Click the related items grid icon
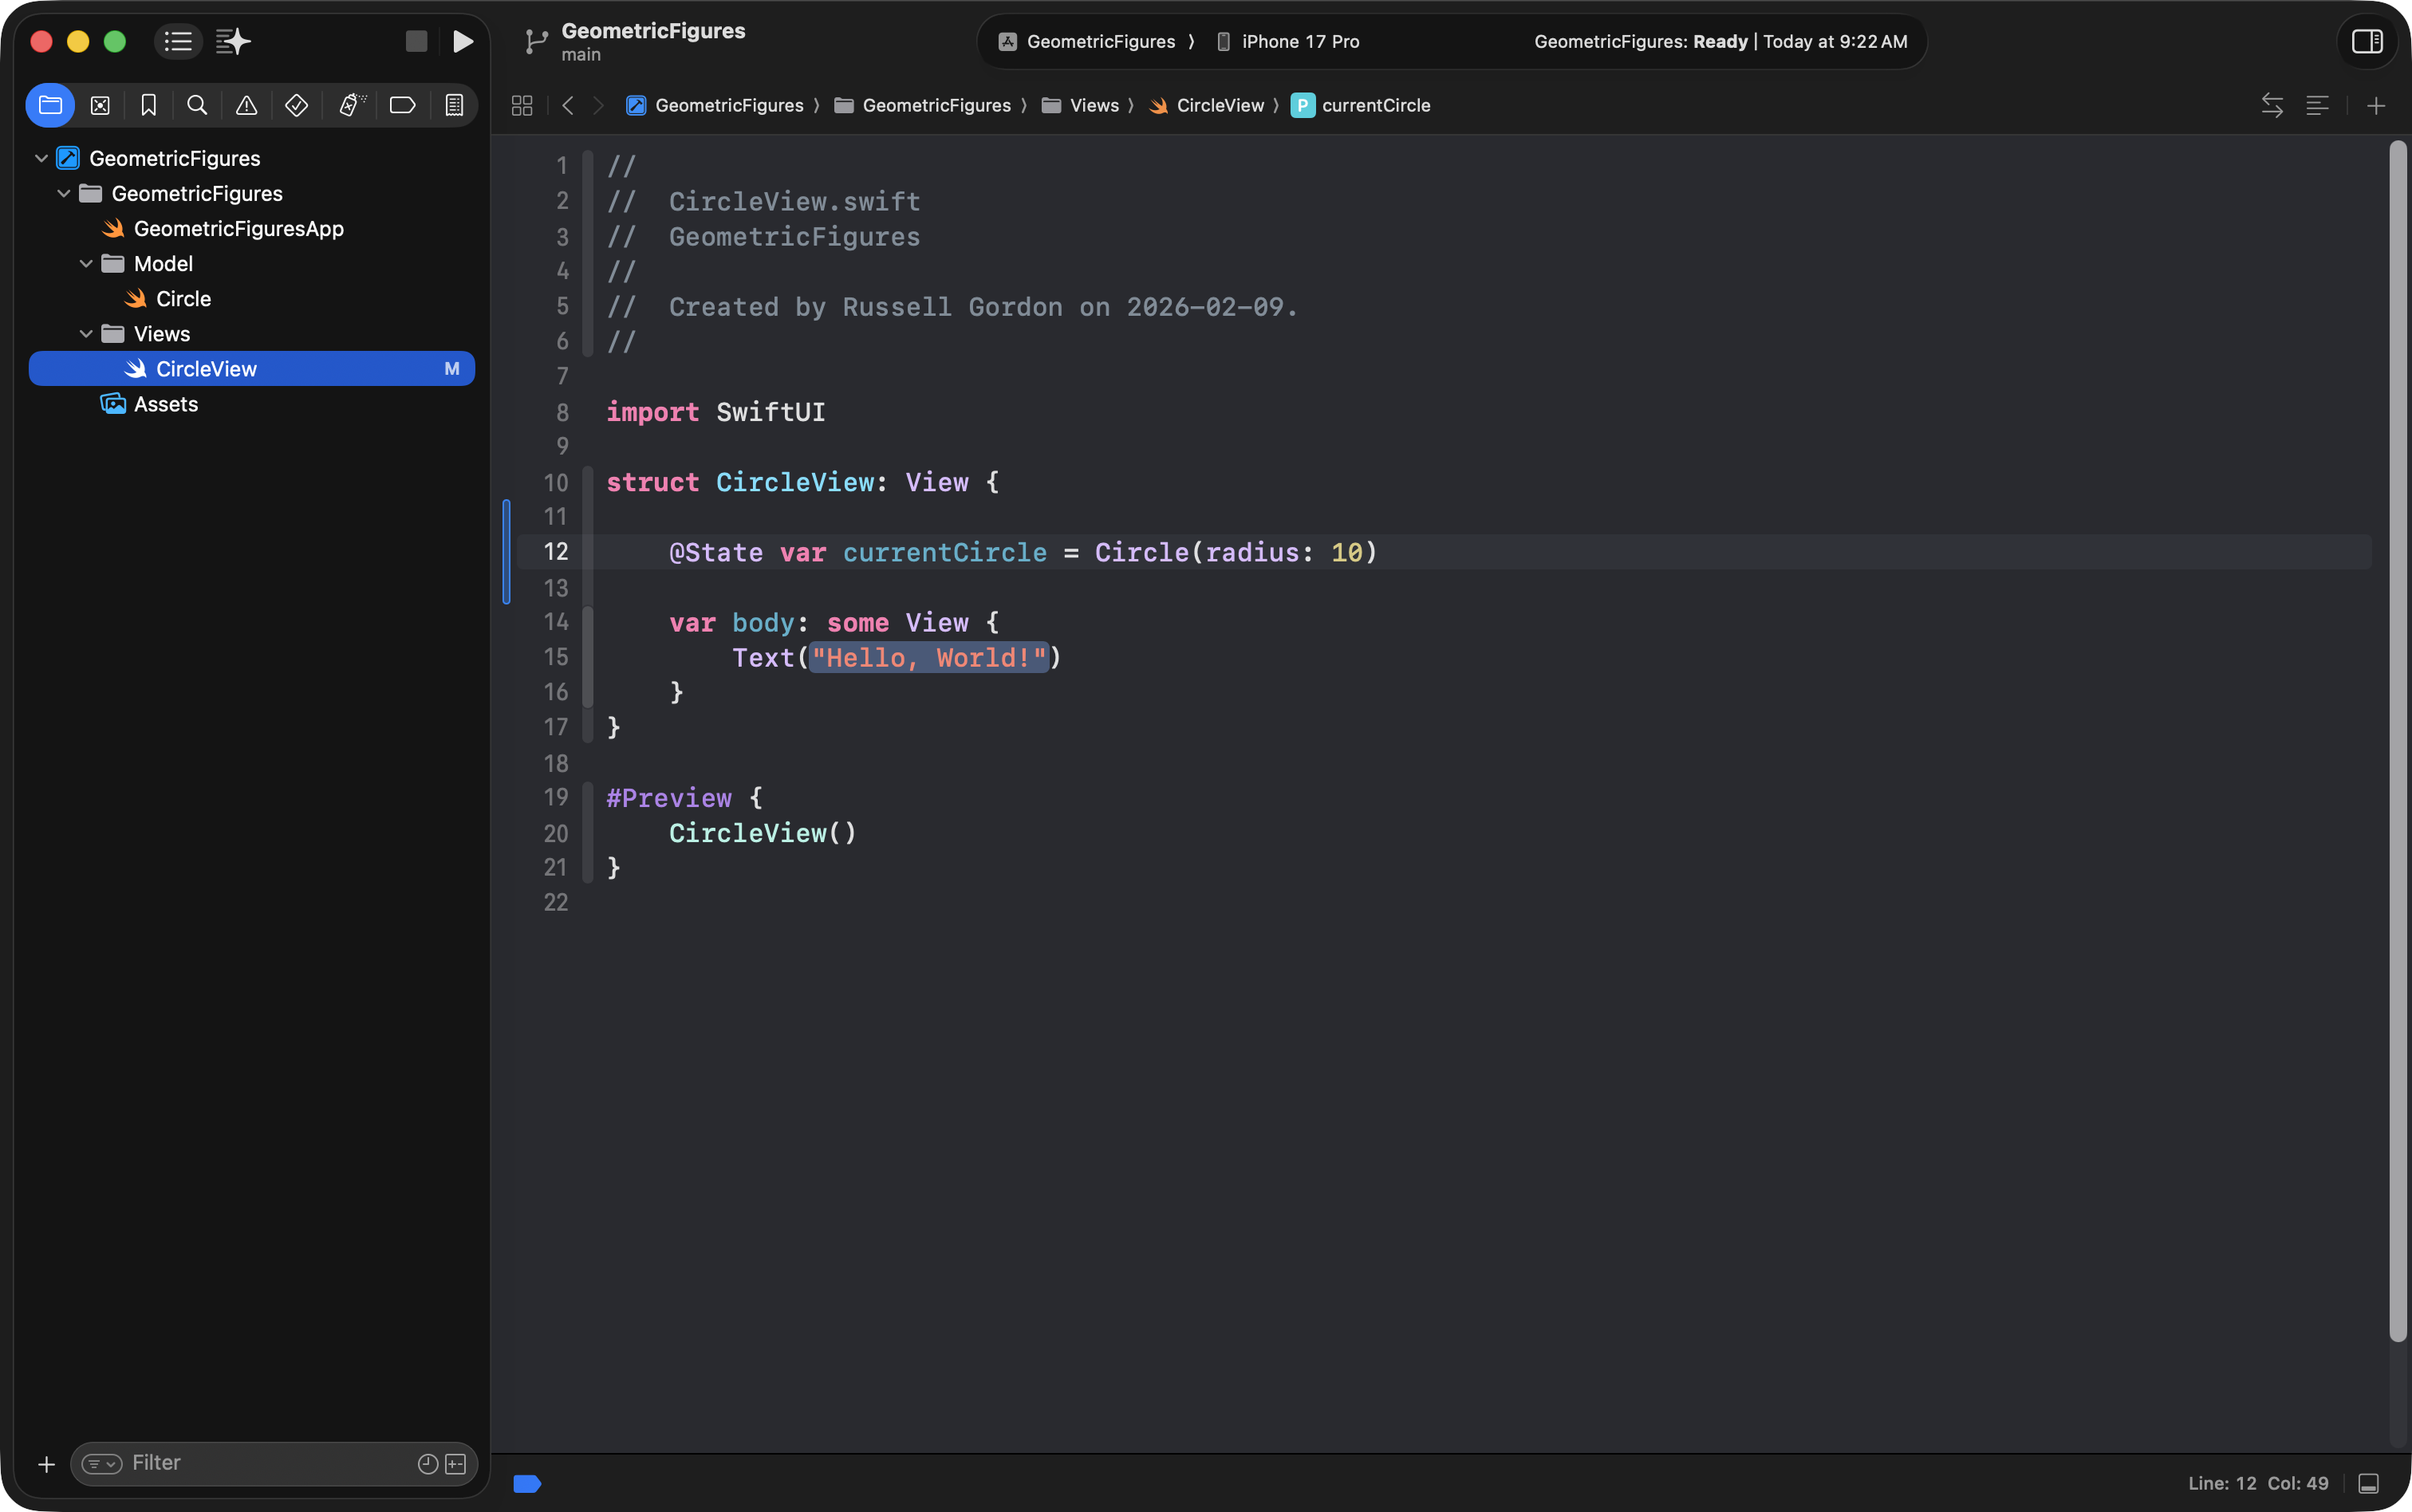The height and width of the screenshot is (1512, 2412). pyautogui.click(x=522, y=105)
